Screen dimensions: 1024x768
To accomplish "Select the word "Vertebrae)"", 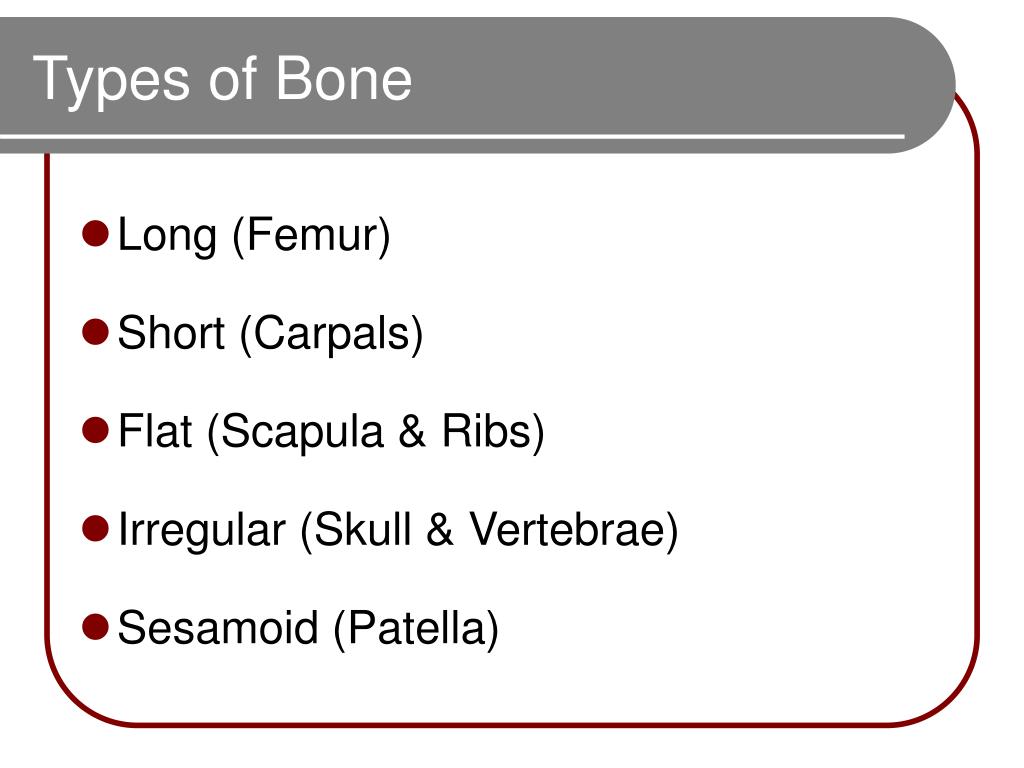I will coord(575,530).
